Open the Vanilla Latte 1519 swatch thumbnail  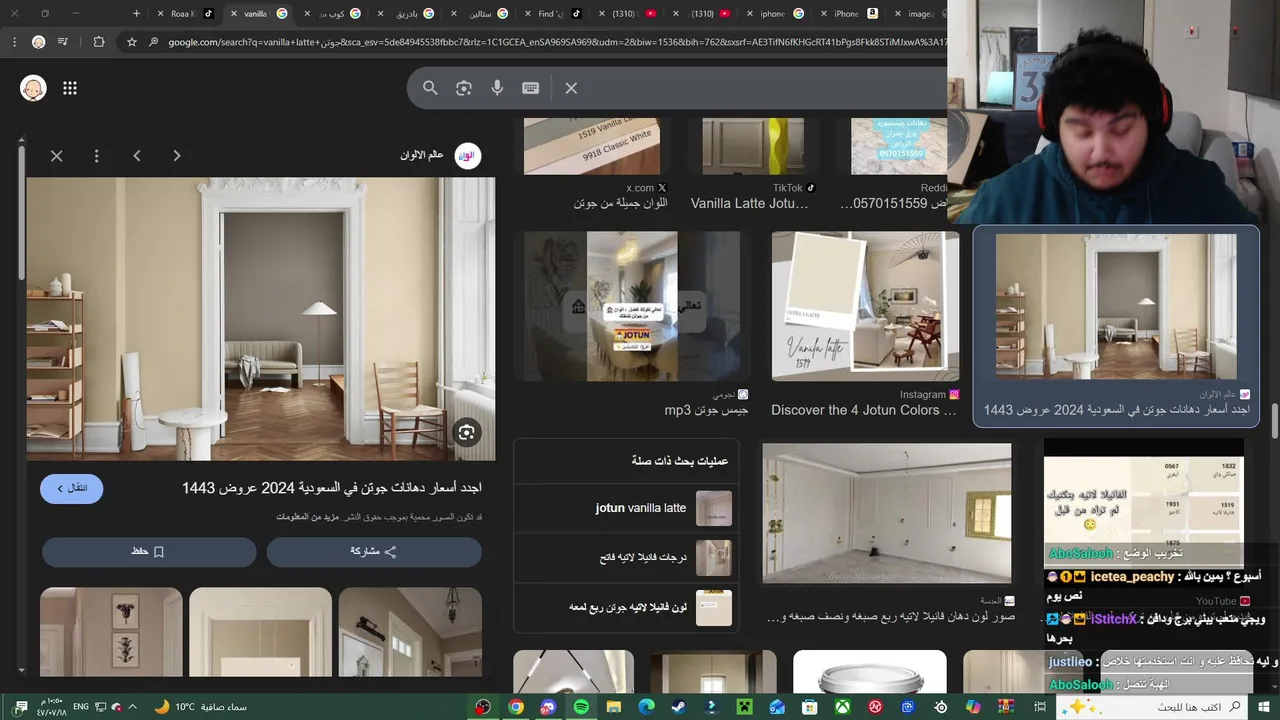pyautogui.click(x=865, y=306)
